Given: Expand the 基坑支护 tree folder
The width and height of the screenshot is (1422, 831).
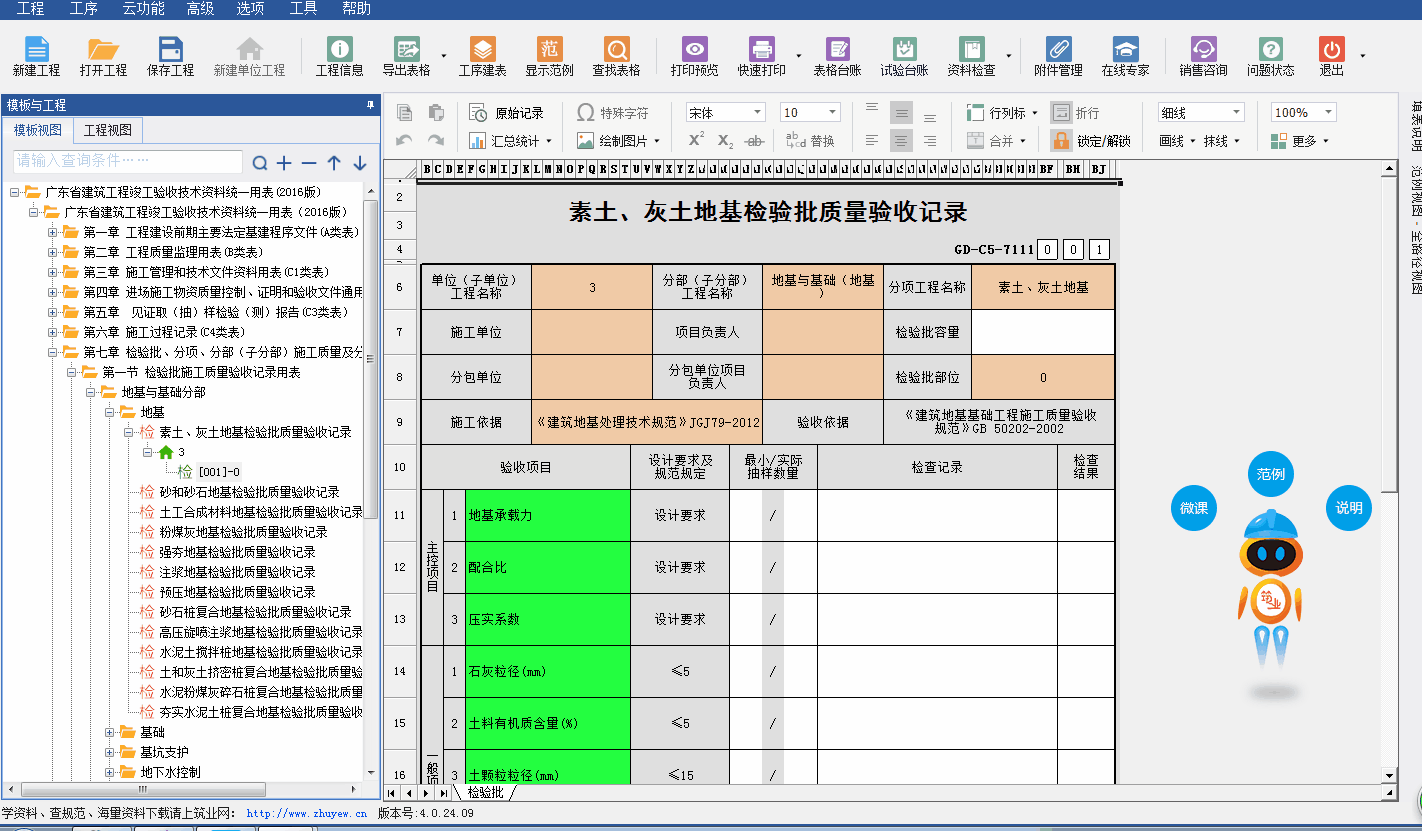Looking at the screenshot, I should click(110, 752).
